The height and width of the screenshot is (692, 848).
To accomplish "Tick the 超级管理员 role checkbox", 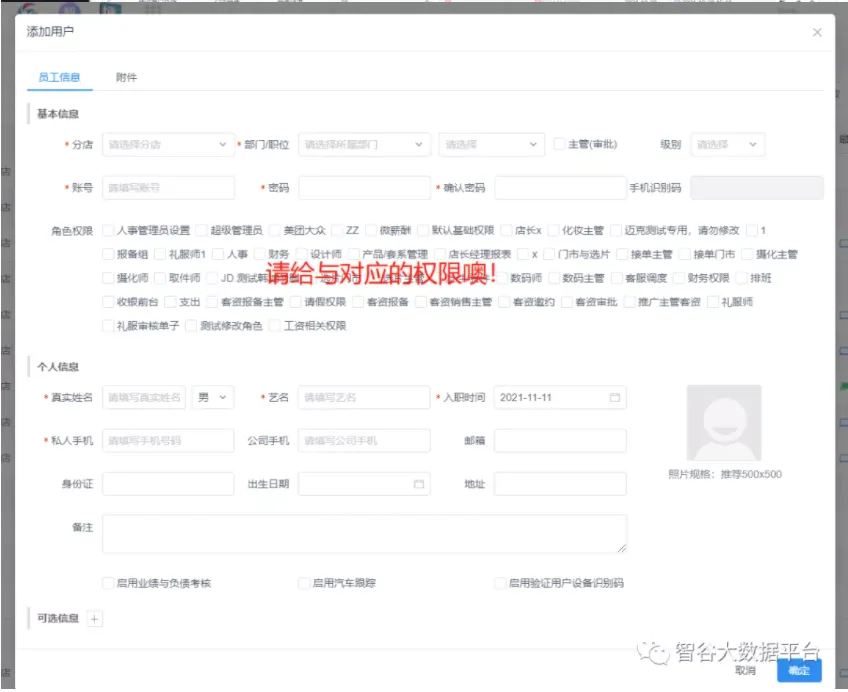I will 202,230.
